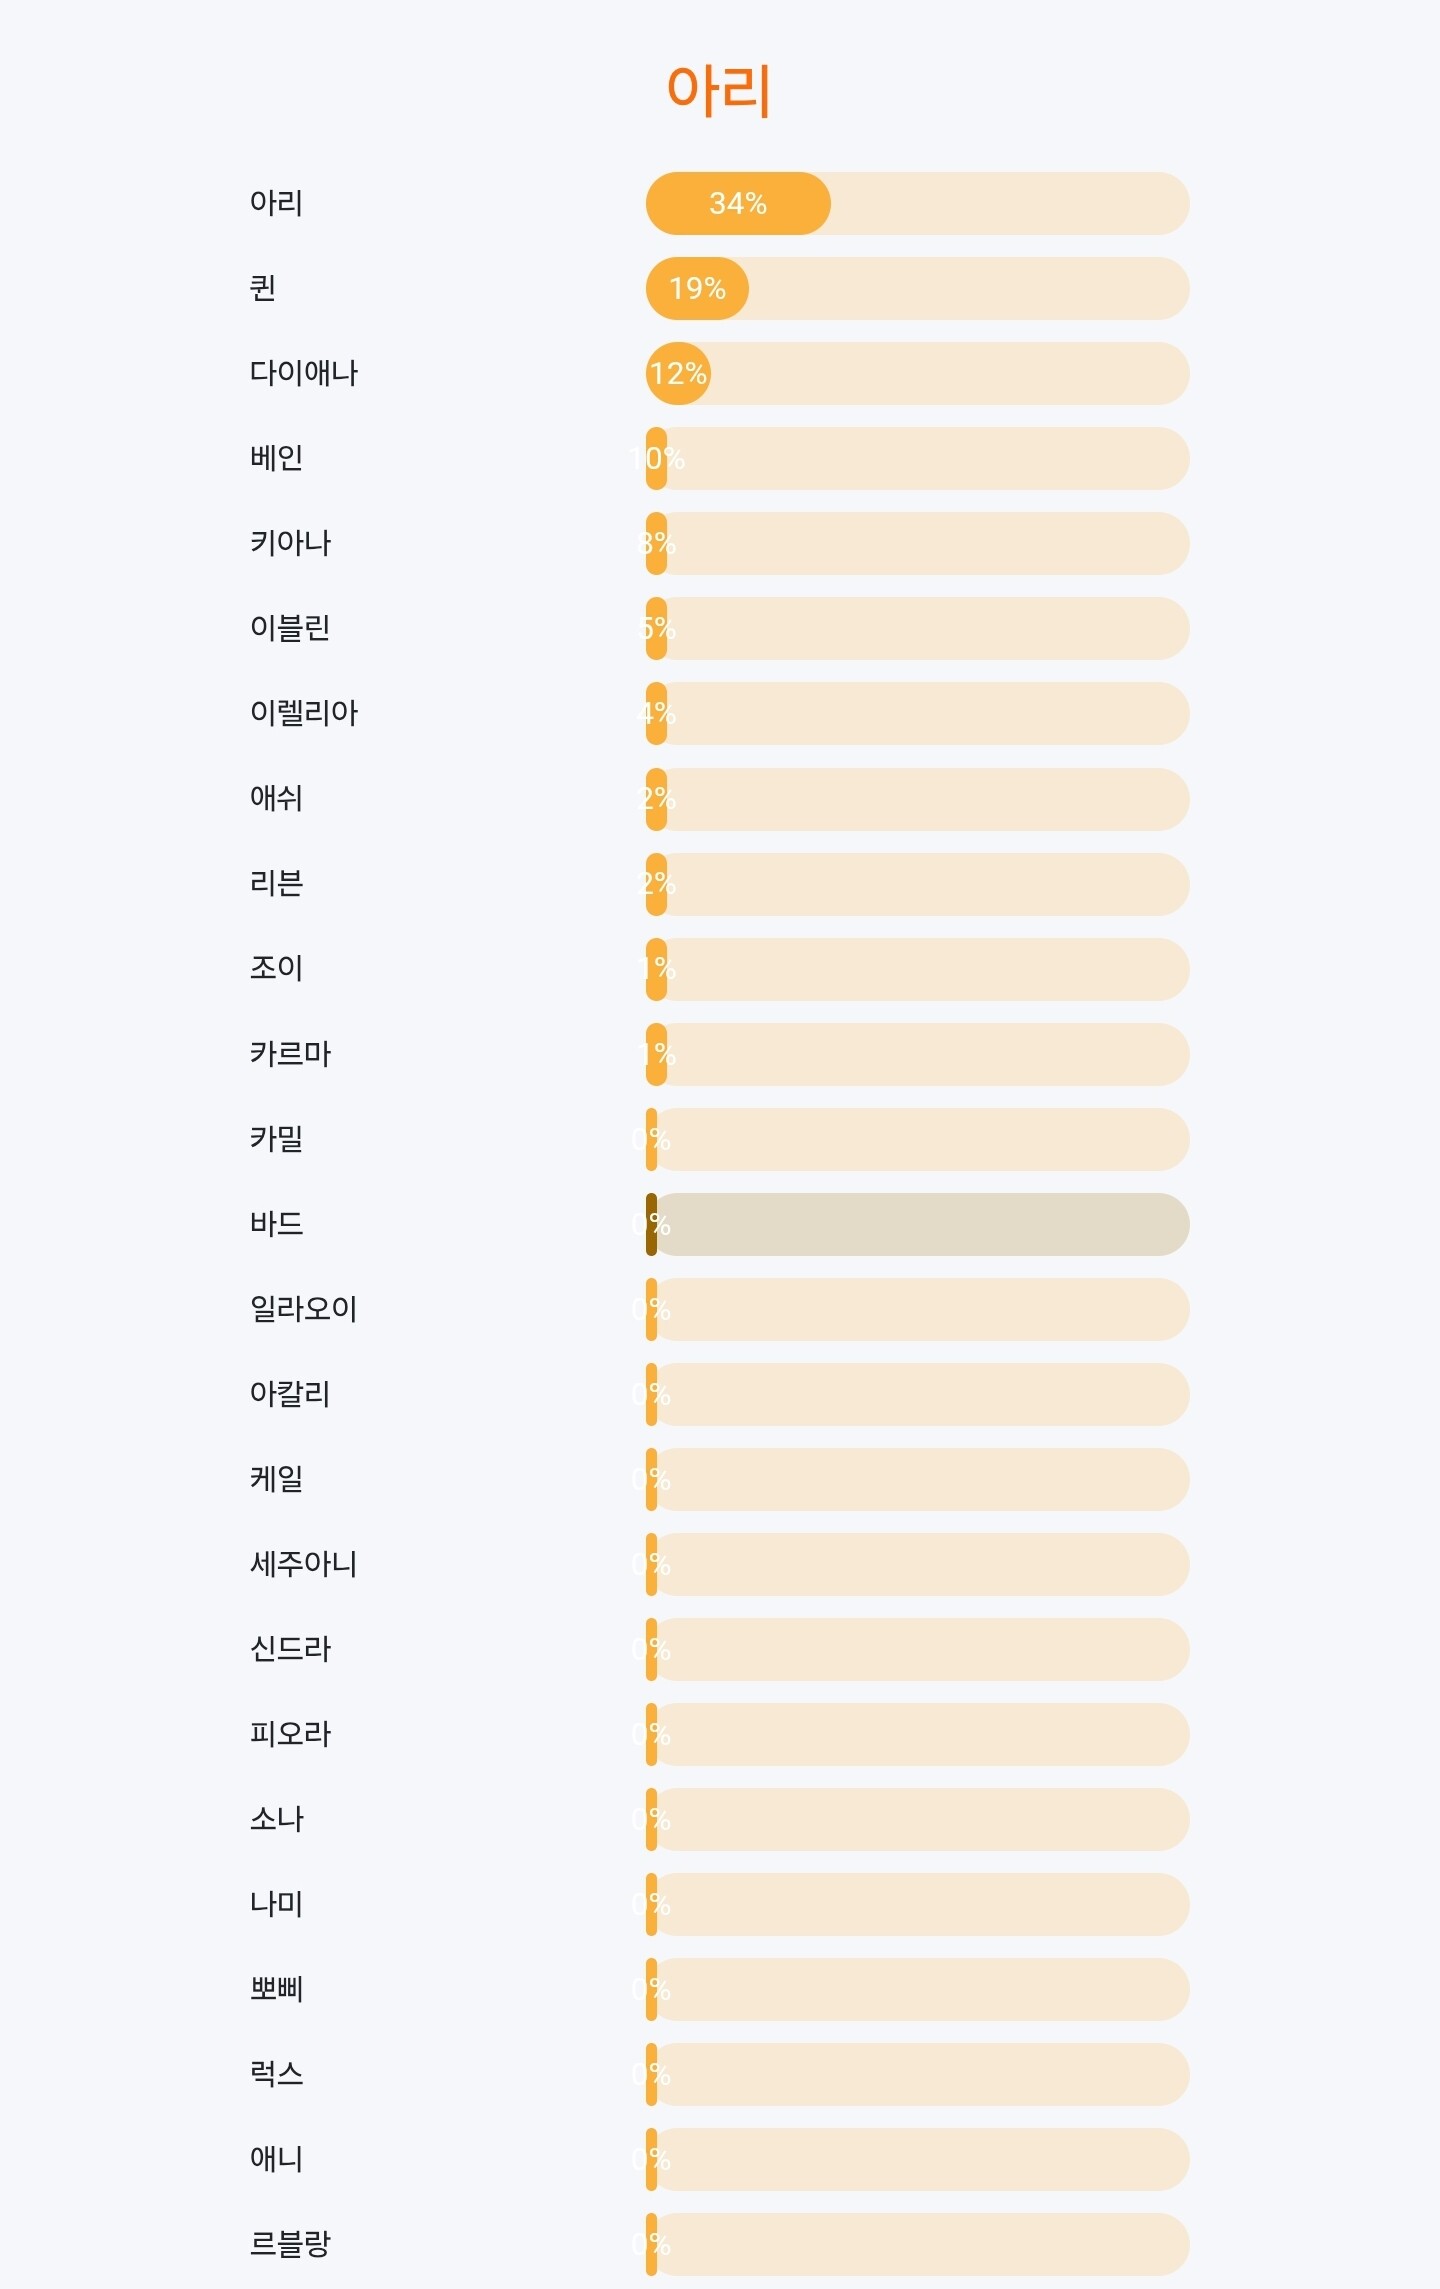Click the 조이 list label
1440x2289 pixels.
coord(276,968)
